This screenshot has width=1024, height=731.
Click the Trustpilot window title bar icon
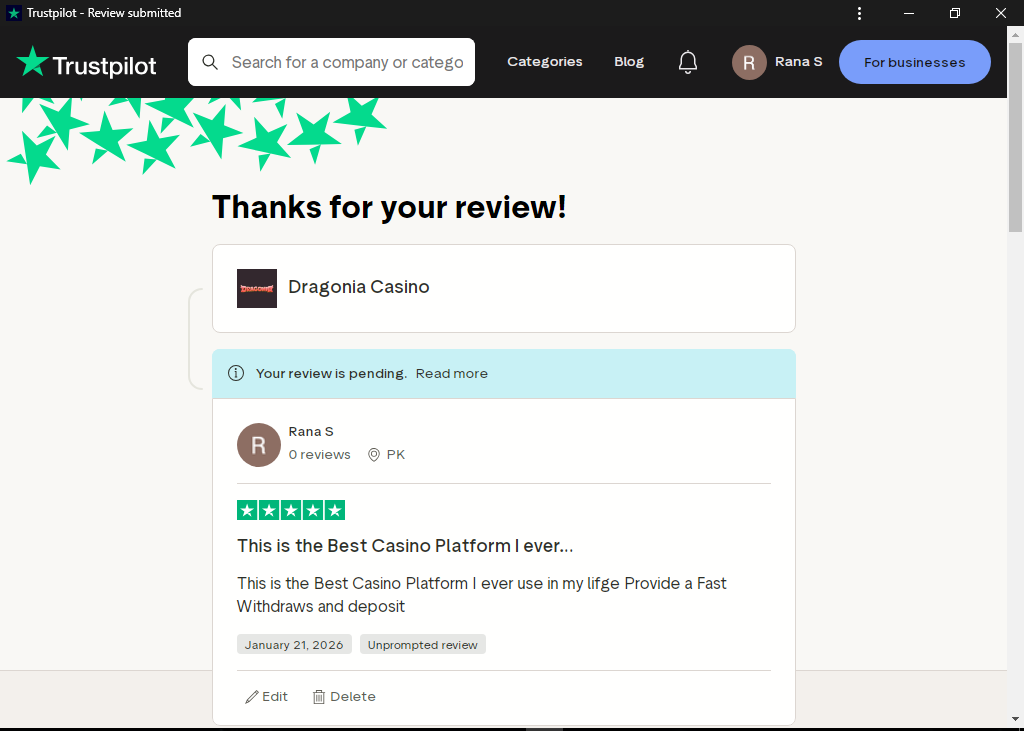tap(13, 13)
